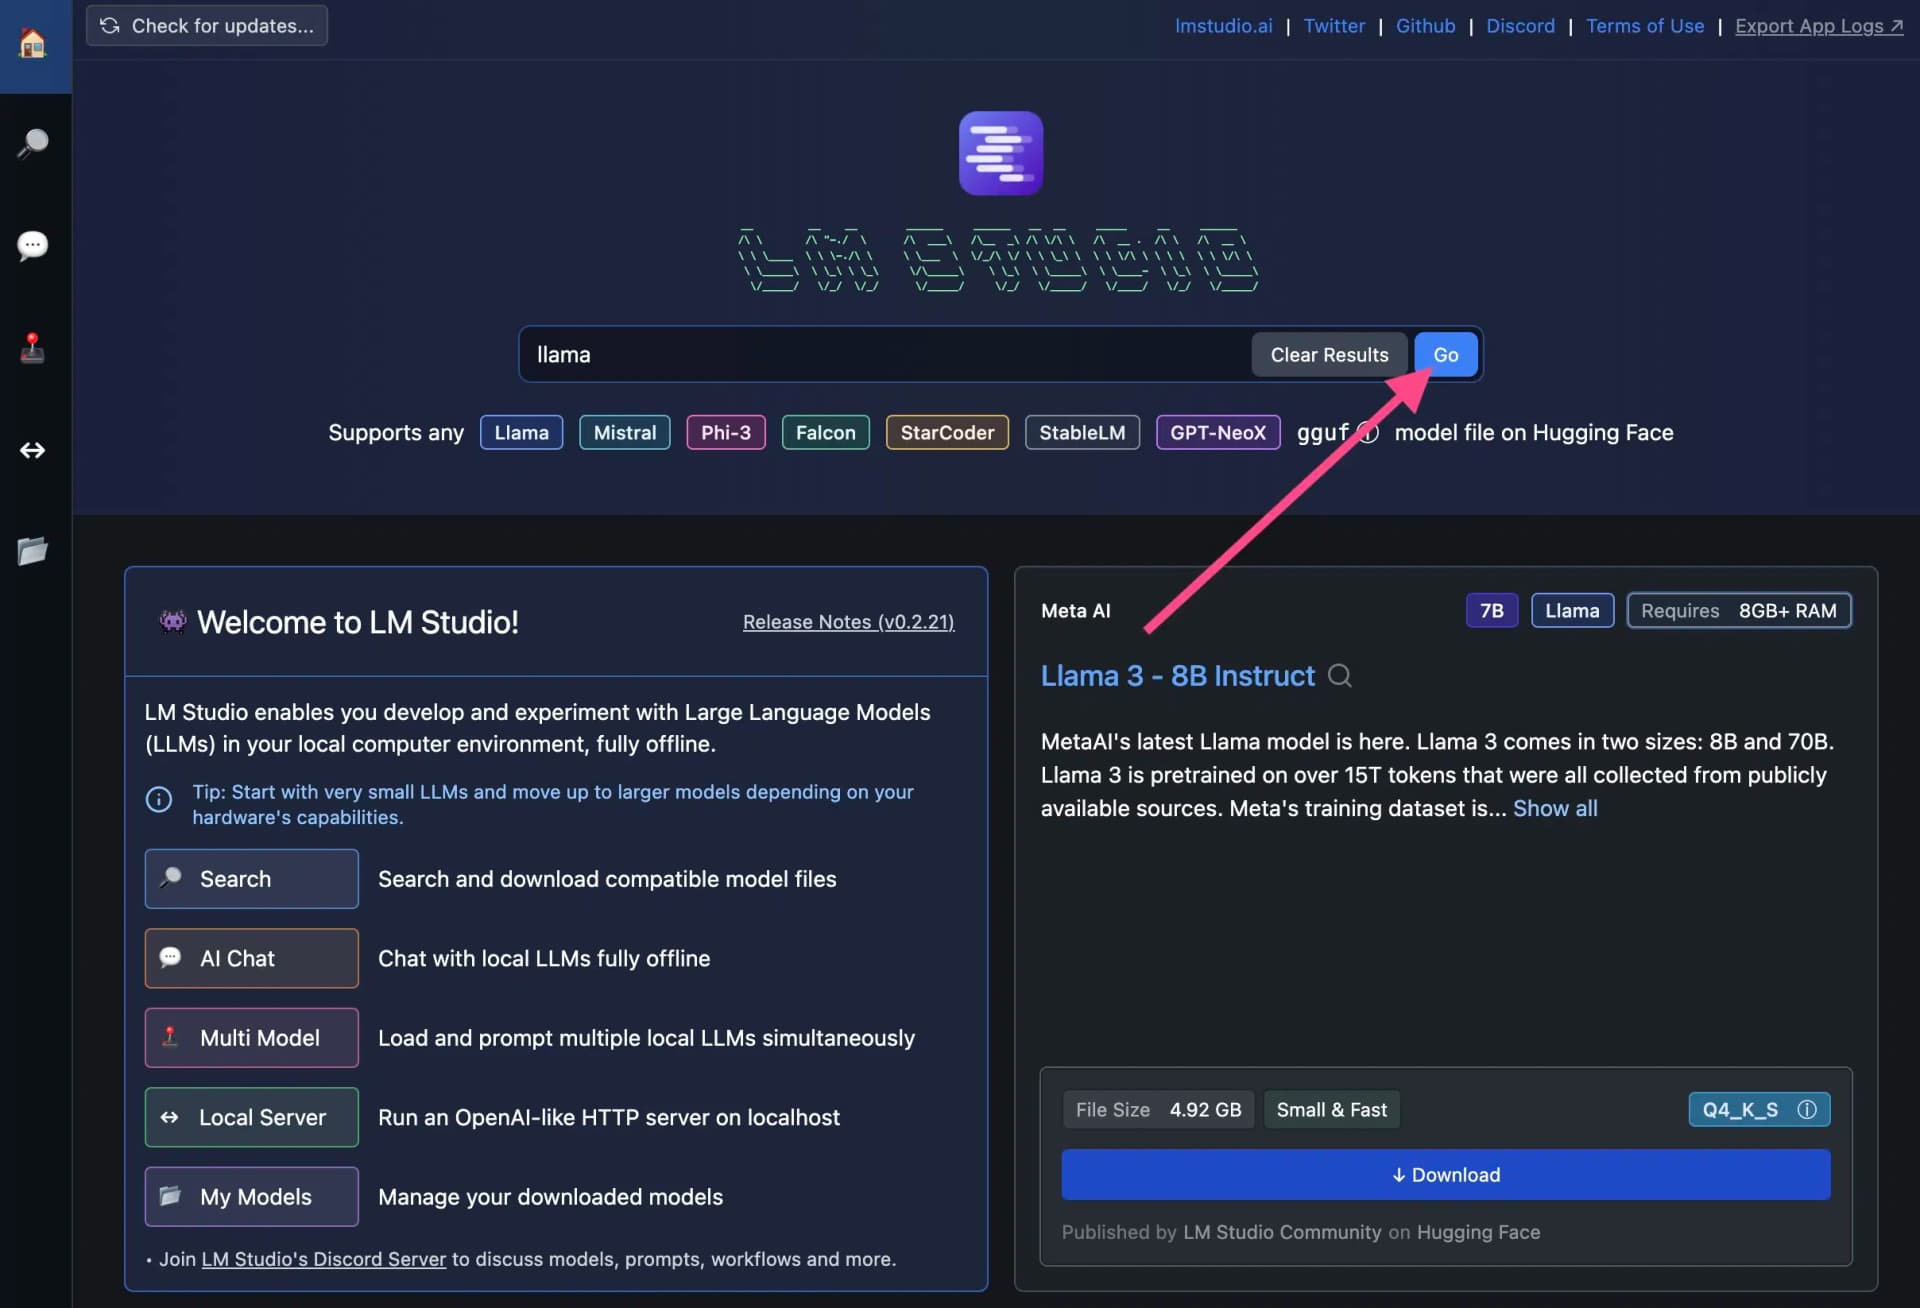The height and width of the screenshot is (1308, 1920).
Task: Open Terms of Use from the top bar
Action: pos(1645,25)
